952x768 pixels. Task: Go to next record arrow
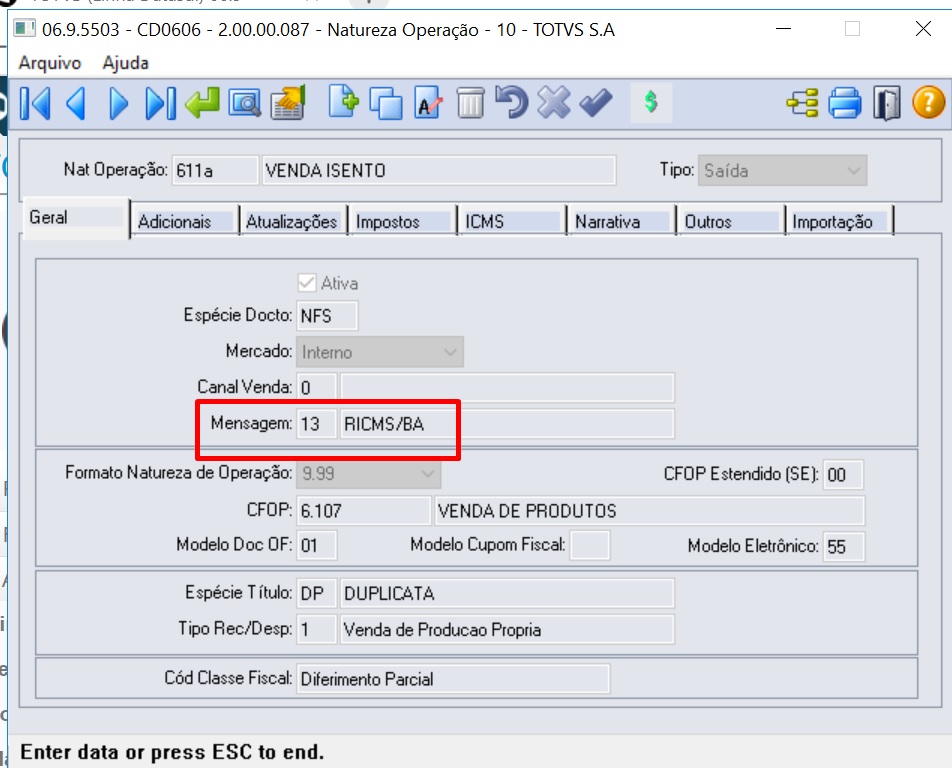point(118,103)
